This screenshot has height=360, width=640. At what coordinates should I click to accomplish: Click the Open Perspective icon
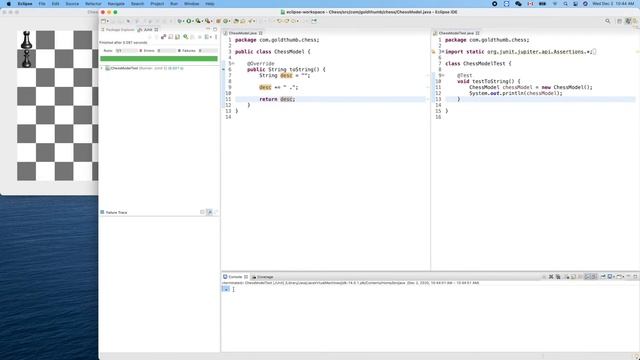click(619, 21)
